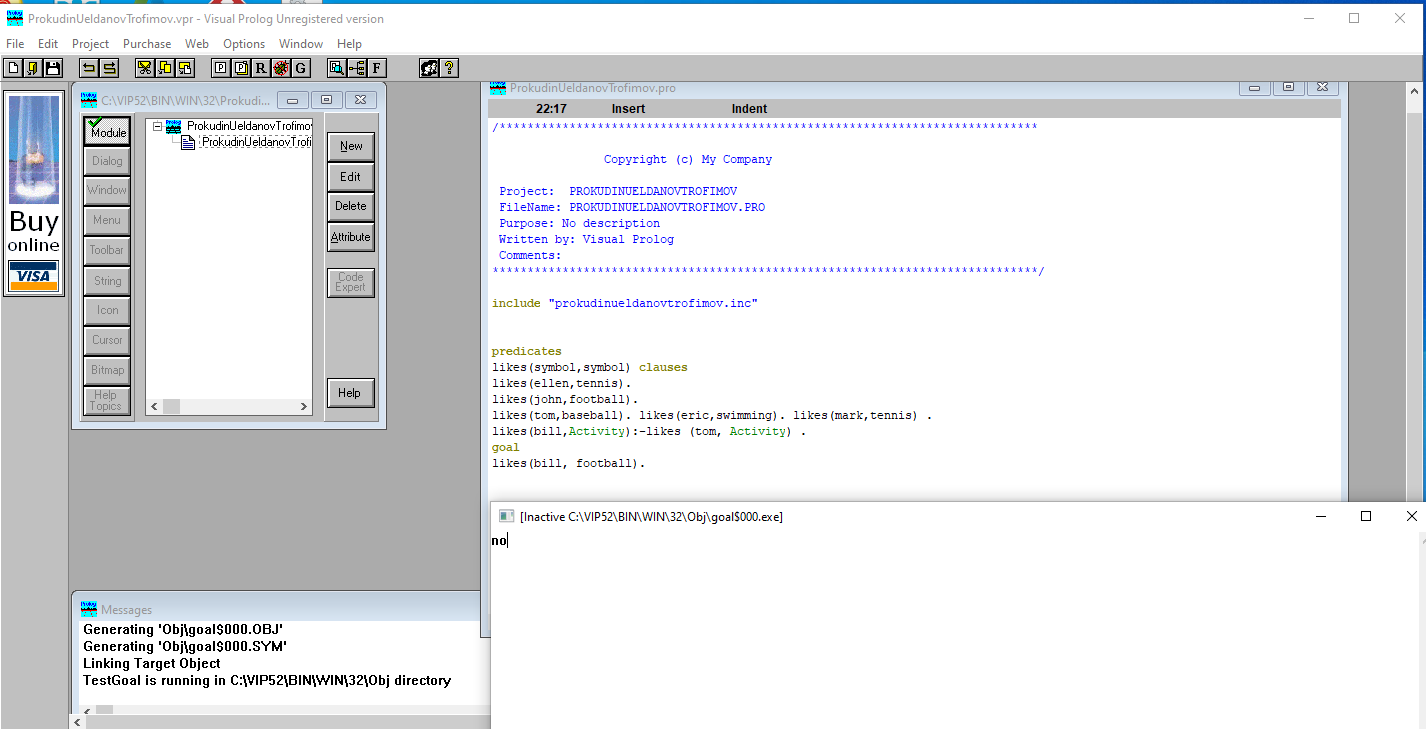Open the Web menu
The height and width of the screenshot is (729, 1426).
pos(197,44)
